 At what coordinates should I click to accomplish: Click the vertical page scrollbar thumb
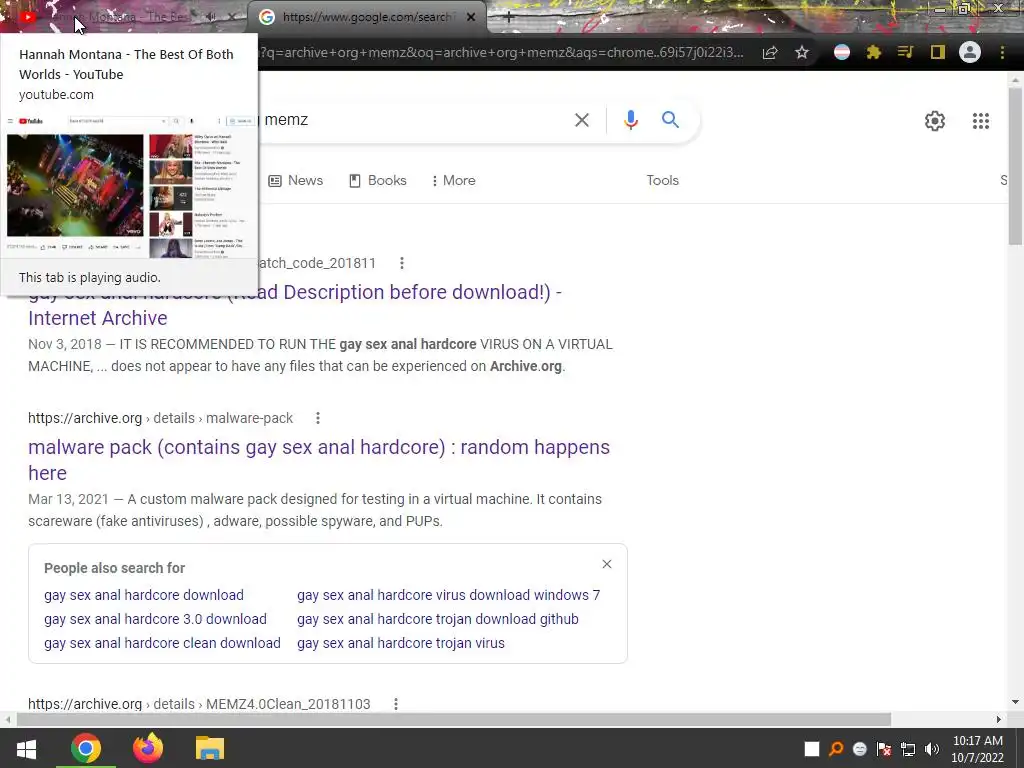(1015, 166)
